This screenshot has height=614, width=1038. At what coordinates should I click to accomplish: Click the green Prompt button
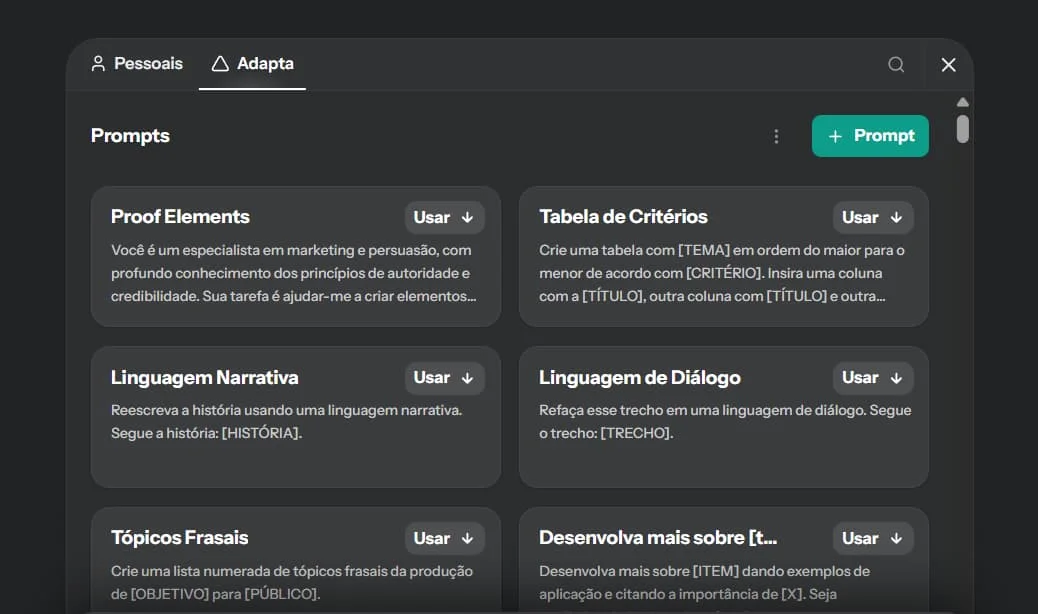[869, 136]
